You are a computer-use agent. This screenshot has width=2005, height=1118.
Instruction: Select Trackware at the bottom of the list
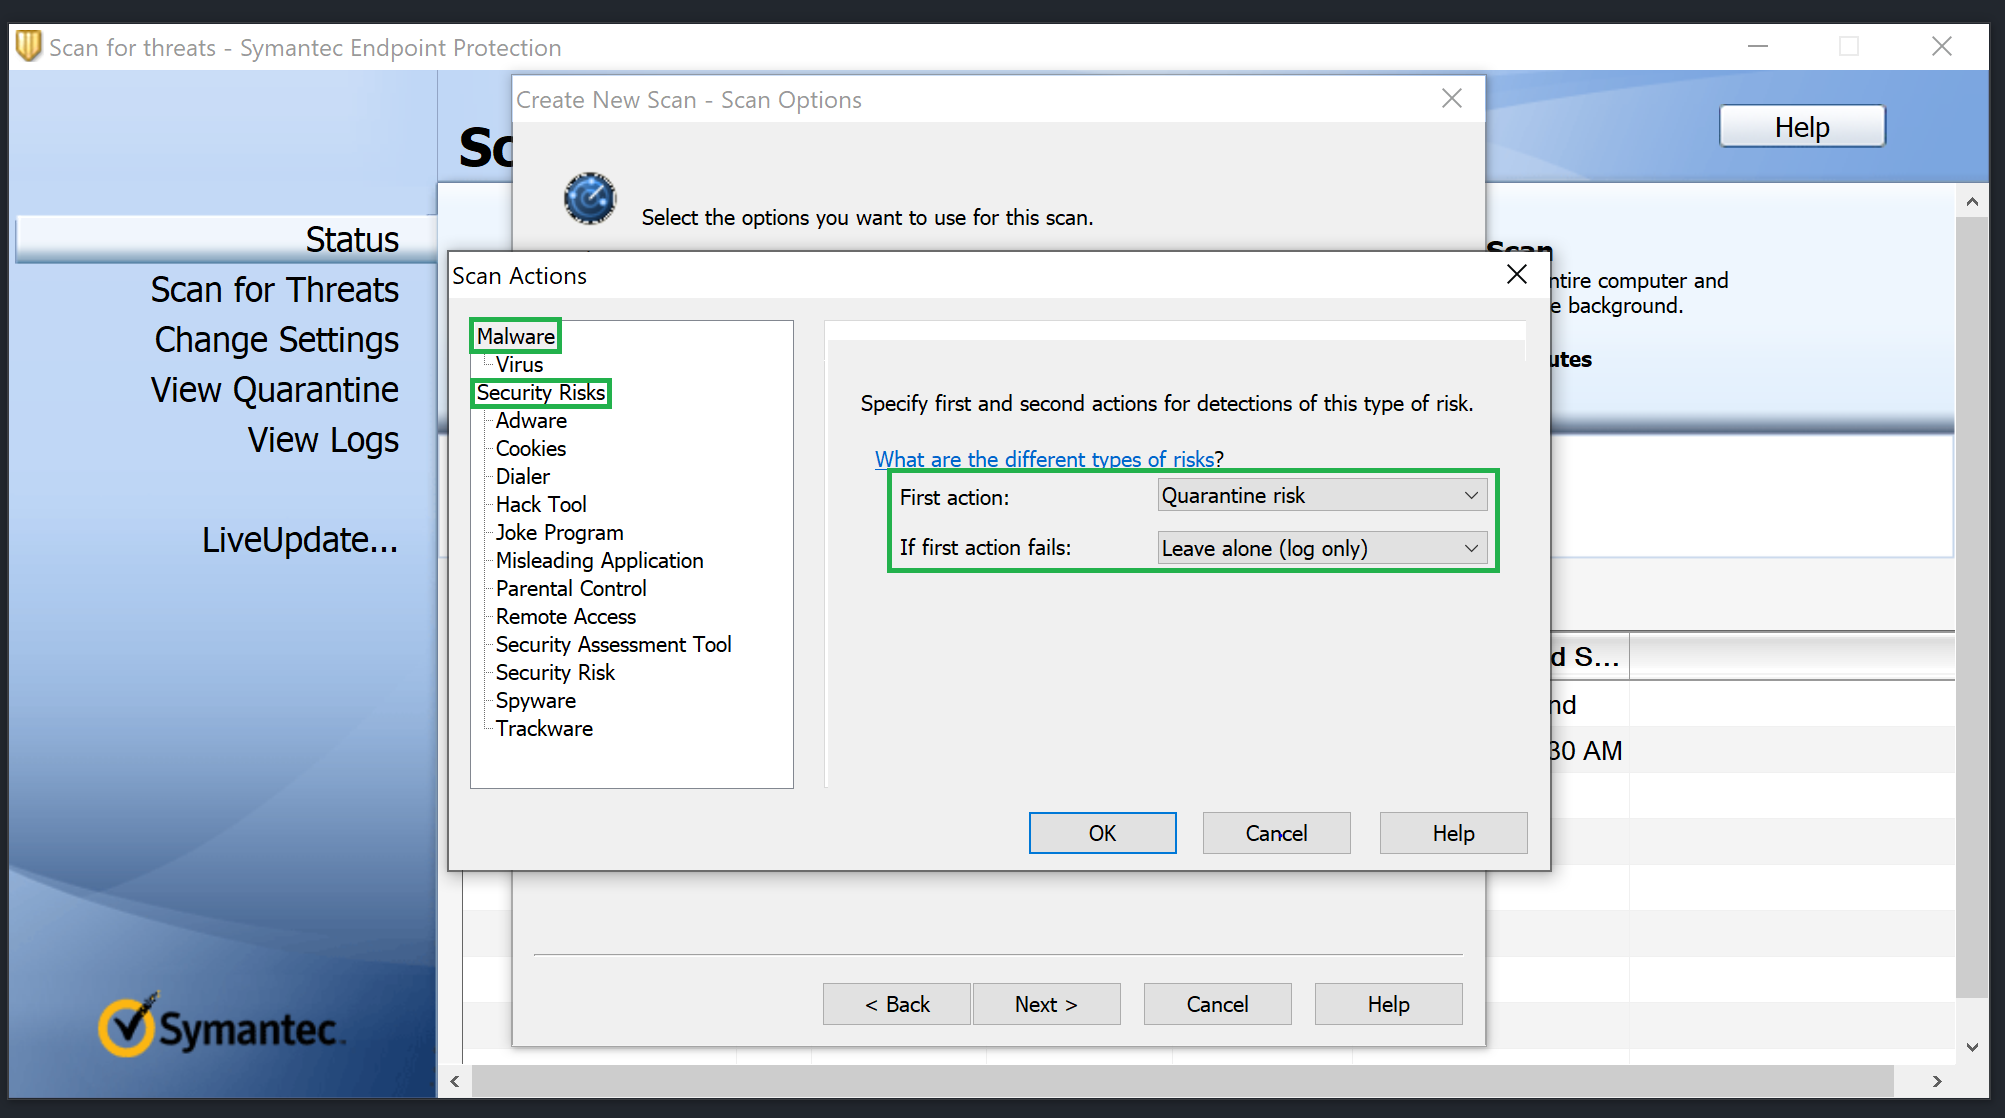(x=544, y=728)
